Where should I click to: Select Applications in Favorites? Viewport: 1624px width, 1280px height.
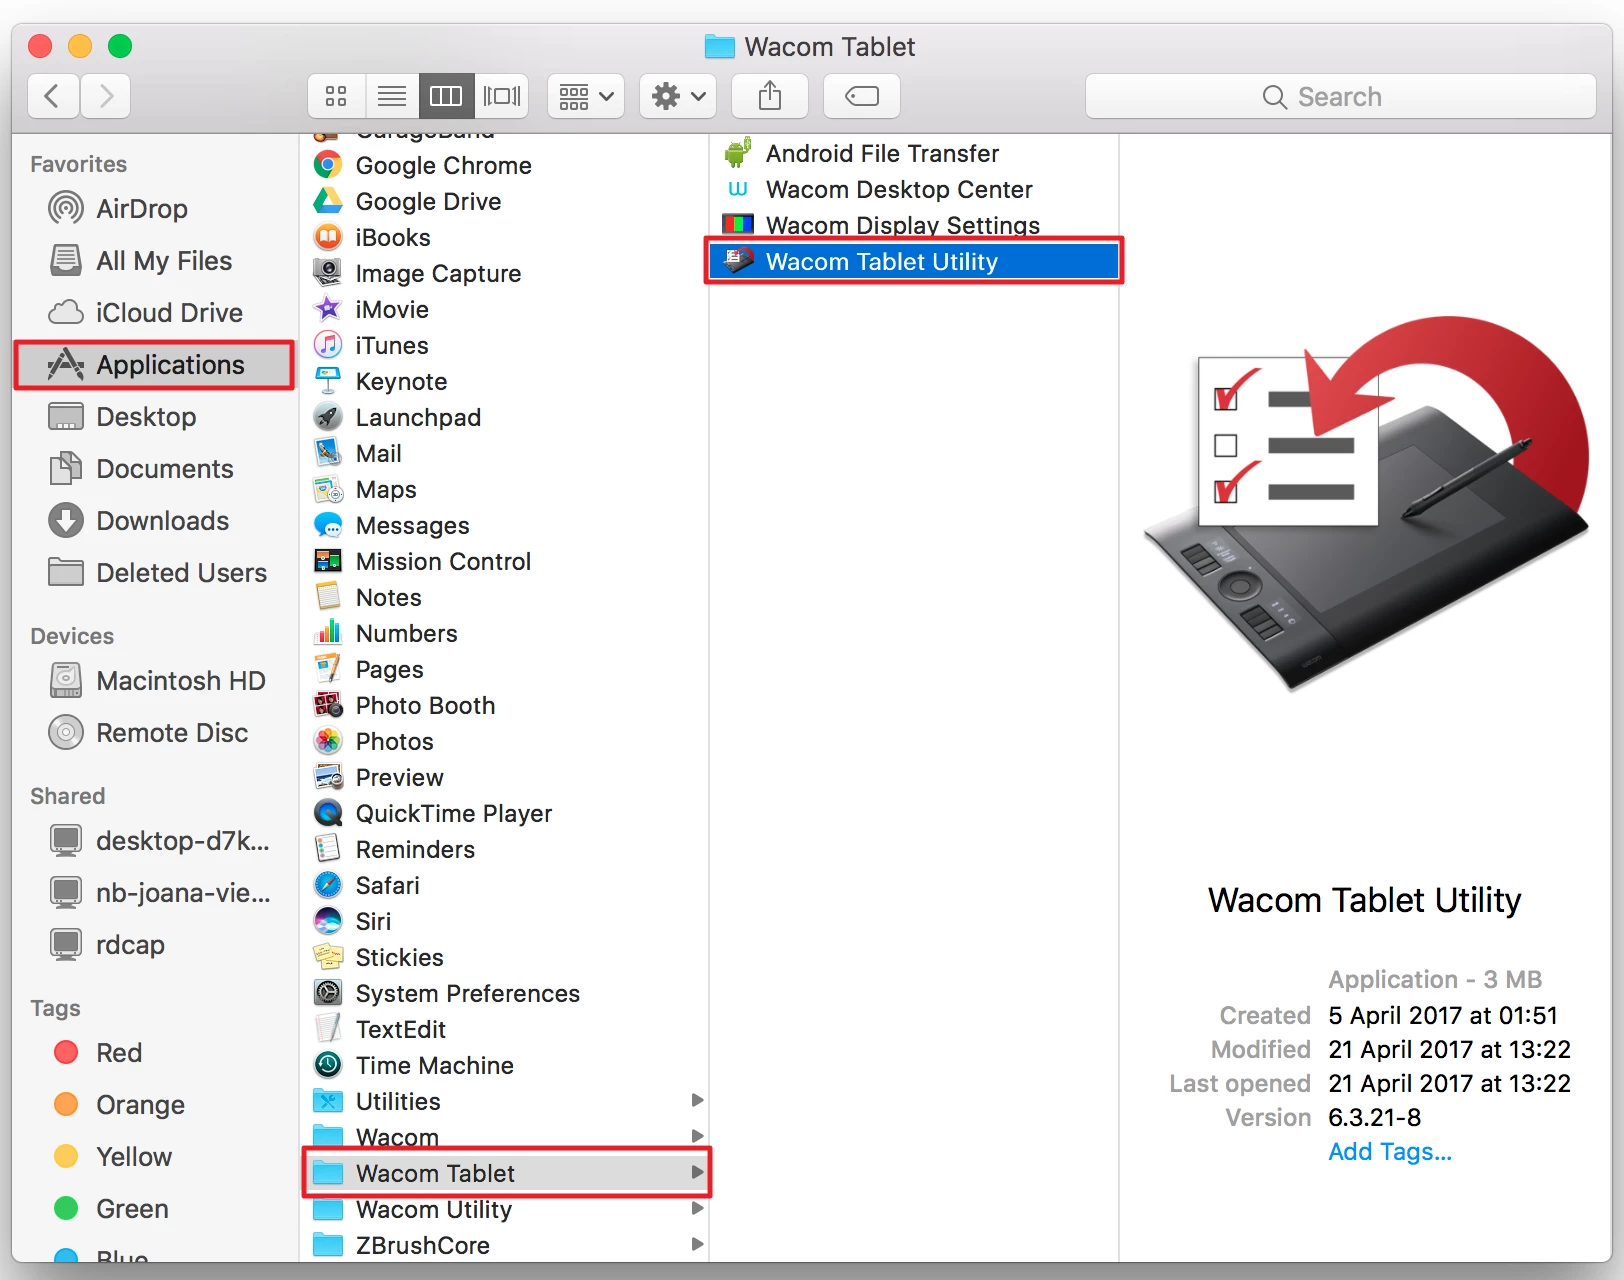pos(155,364)
